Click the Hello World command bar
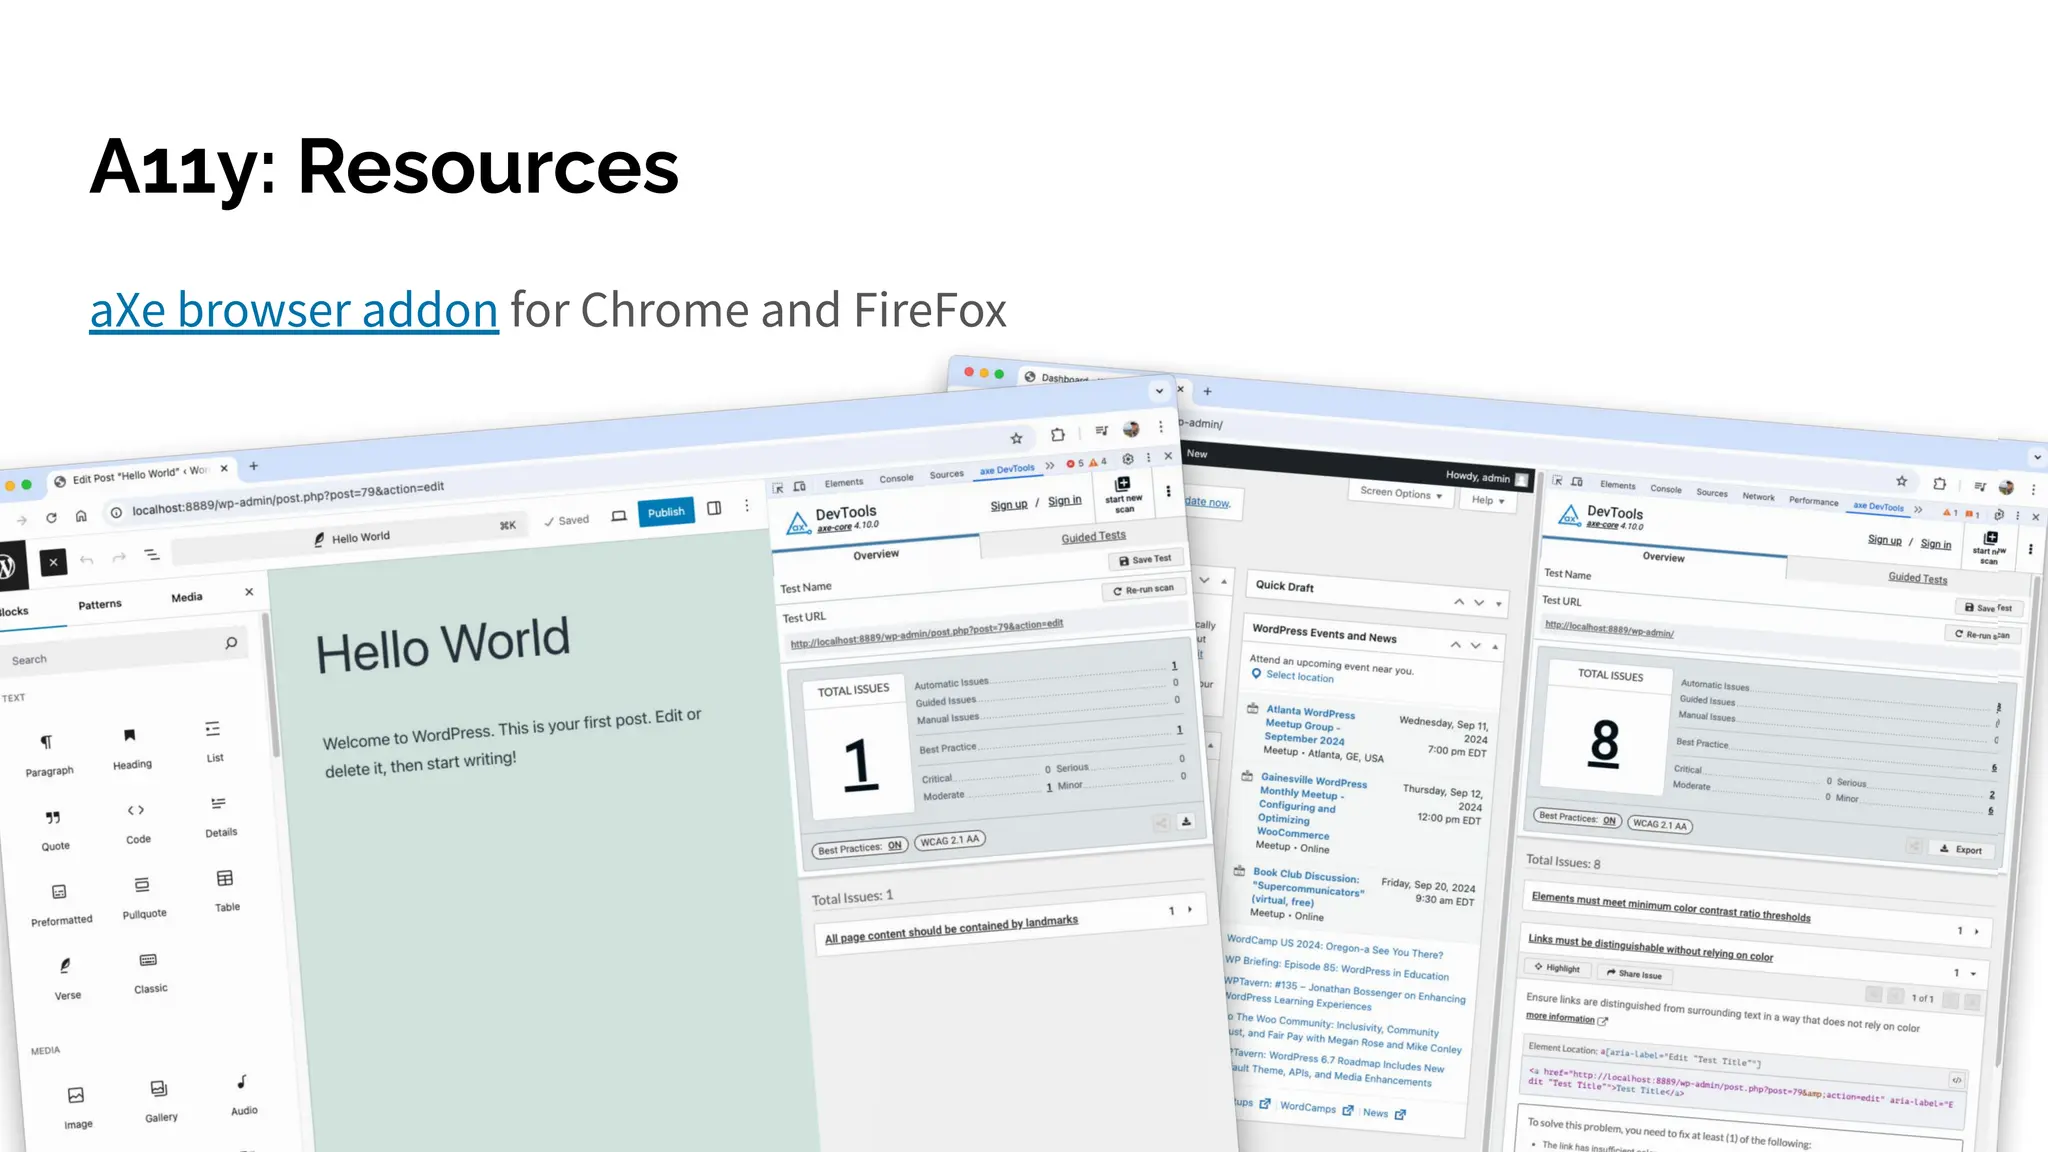The width and height of the screenshot is (2048, 1152). click(x=350, y=538)
